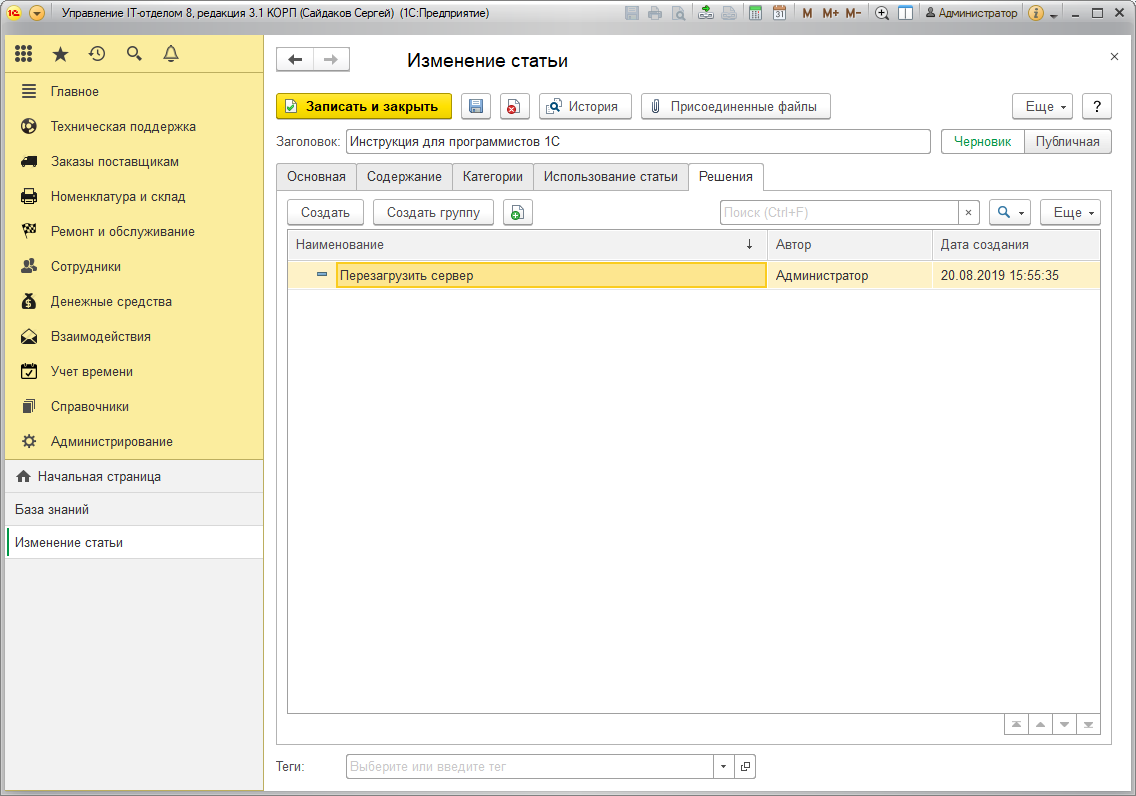The width and height of the screenshot is (1136, 796).
Task: Click the zoom scale magnifier icon
Action: [x=882, y=13]
